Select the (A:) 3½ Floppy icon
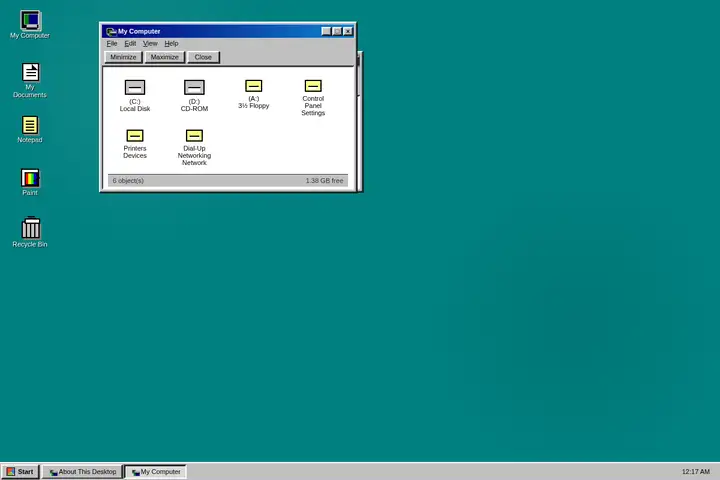This screenshot has width=720, height=480. click(x=253, y=94)
